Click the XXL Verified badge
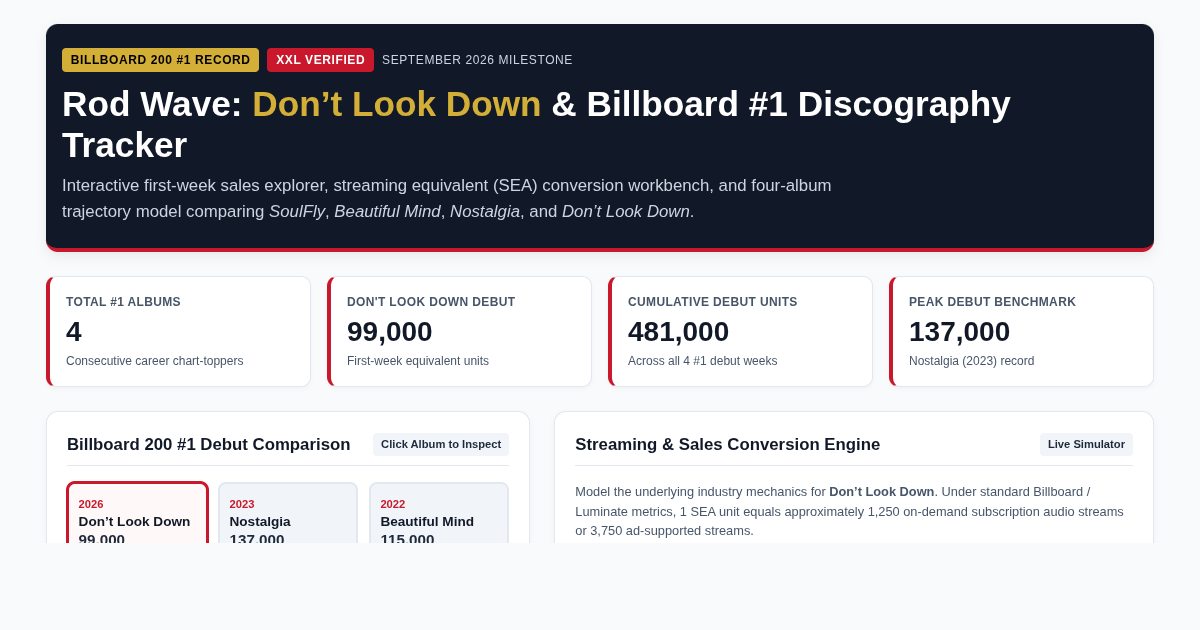The width and height of the screenshot is (1200, 630). coord(320,60)
